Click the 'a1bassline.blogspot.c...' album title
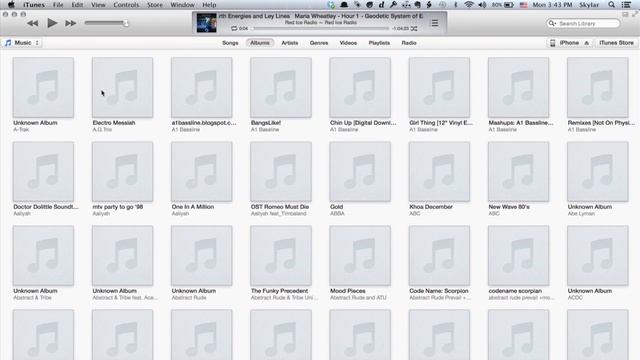This screenshot has height=360, width=640. point(204,123)
